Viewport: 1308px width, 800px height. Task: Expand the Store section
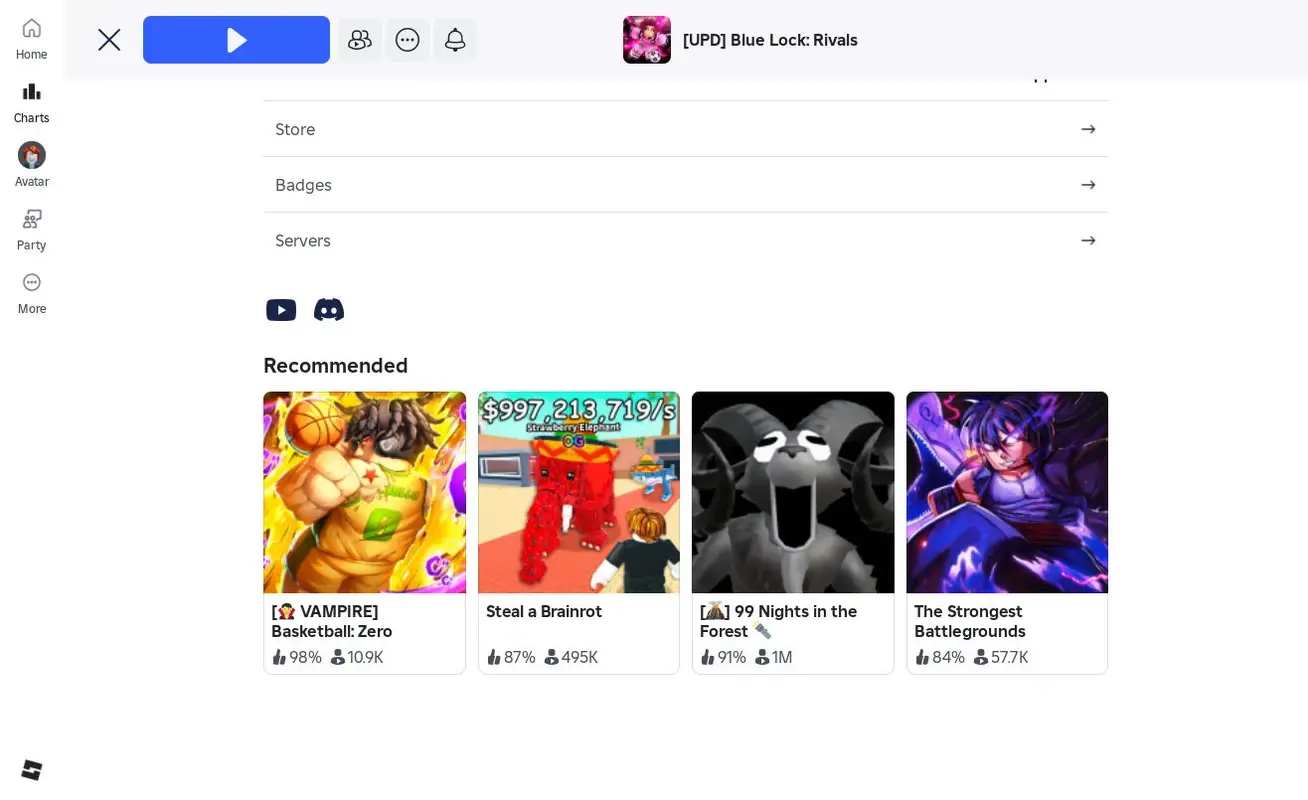[x=685, y=129]
